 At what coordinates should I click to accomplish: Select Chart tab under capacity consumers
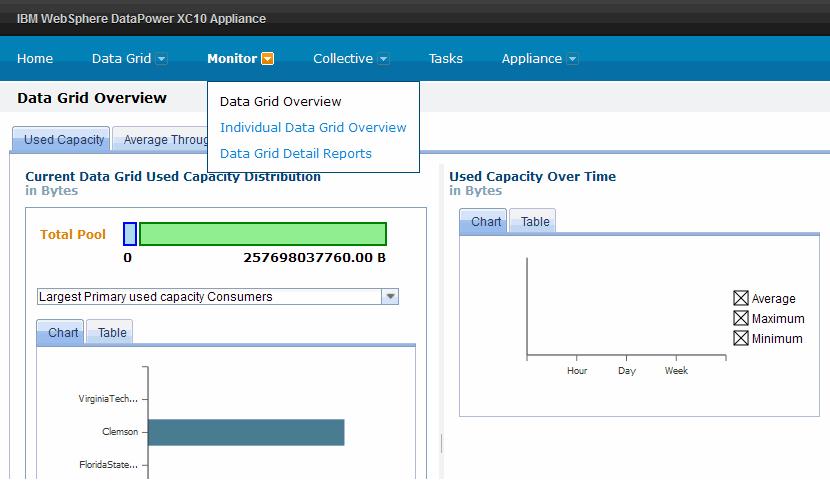point(60,332)
